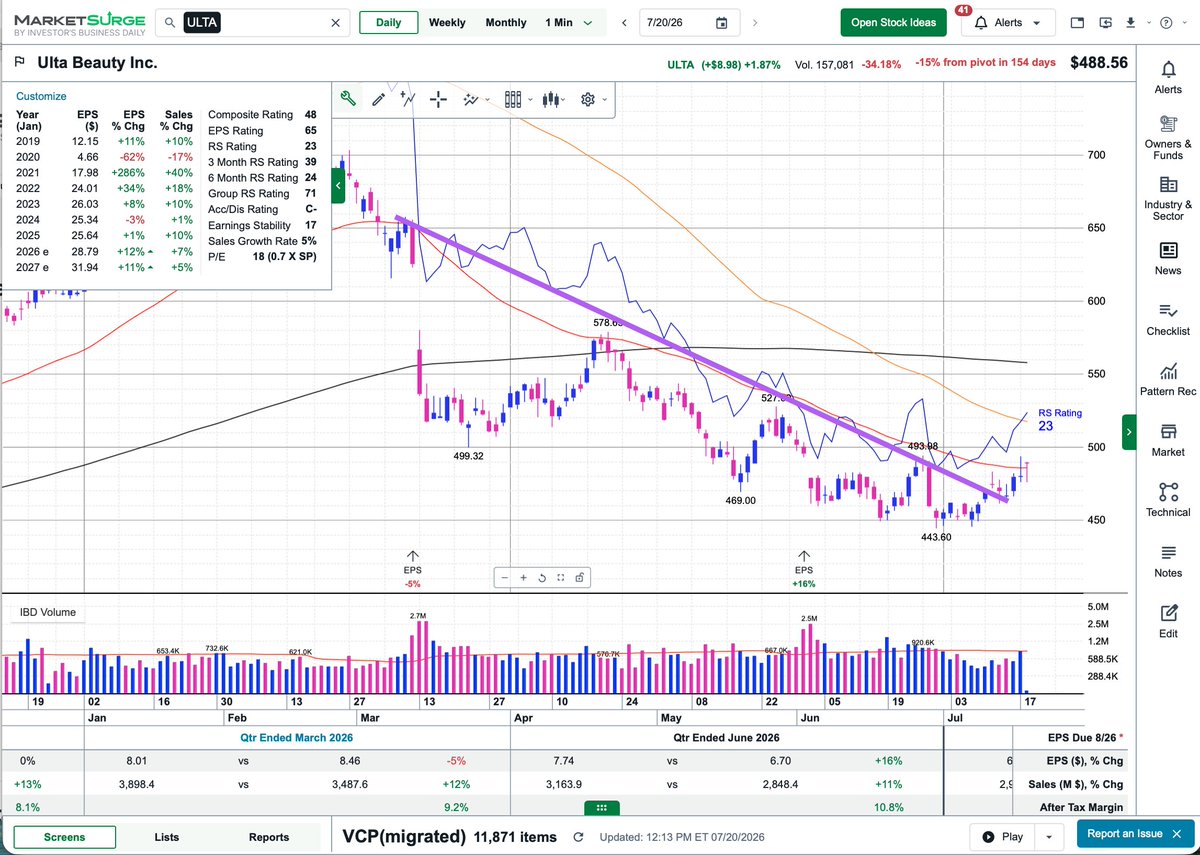Screen dimensions: 1200x855
Task: Click the EPS -5% earnings marker
Action: [x=412, y=568]
